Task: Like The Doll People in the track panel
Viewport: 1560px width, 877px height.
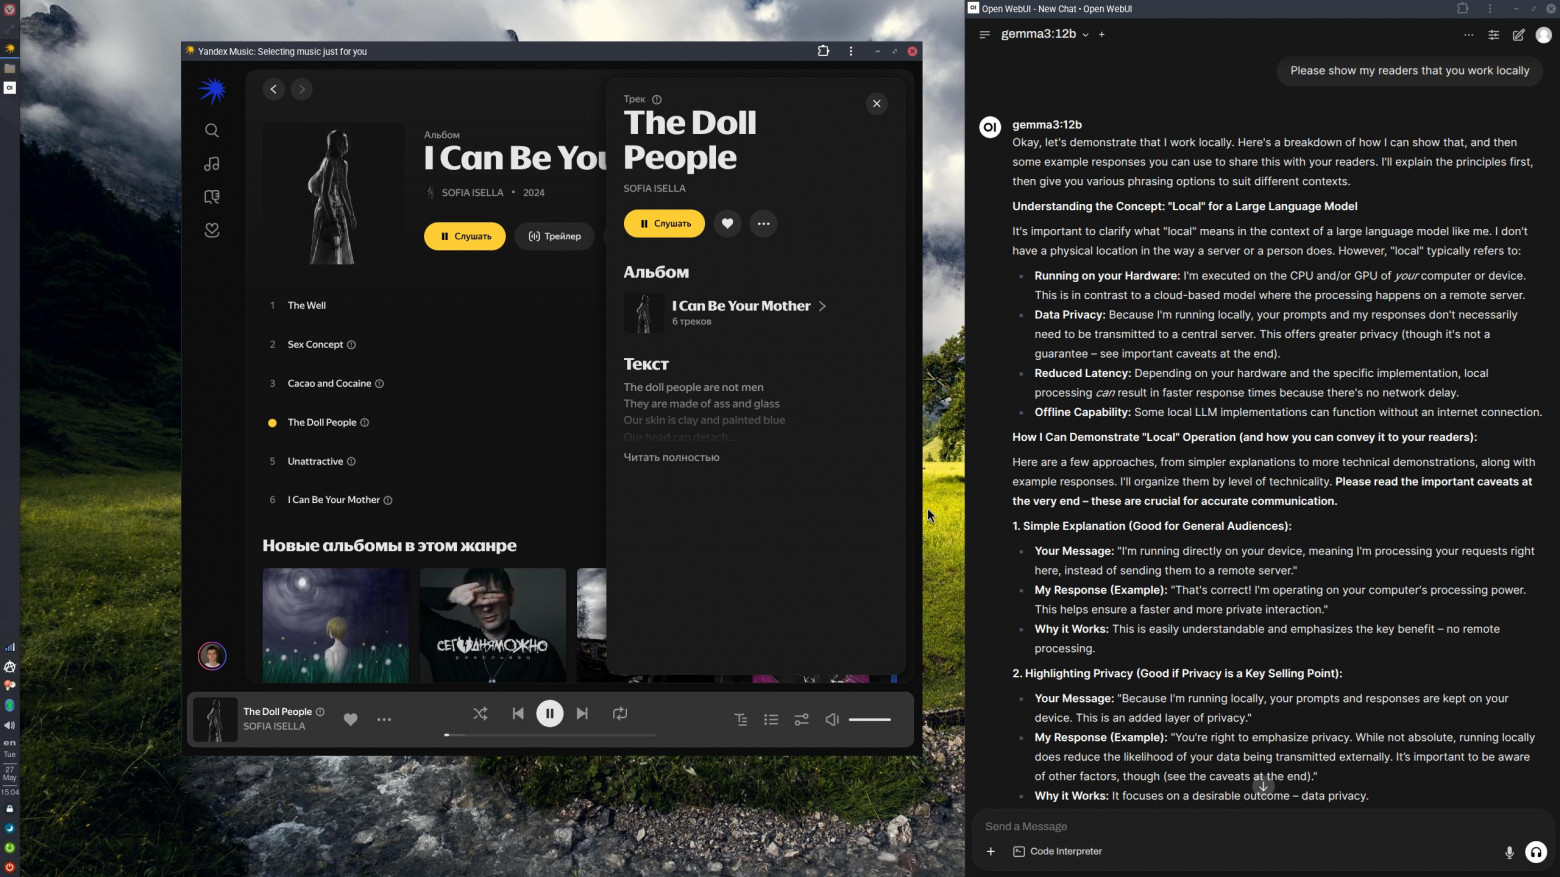Action: (727, 224)
